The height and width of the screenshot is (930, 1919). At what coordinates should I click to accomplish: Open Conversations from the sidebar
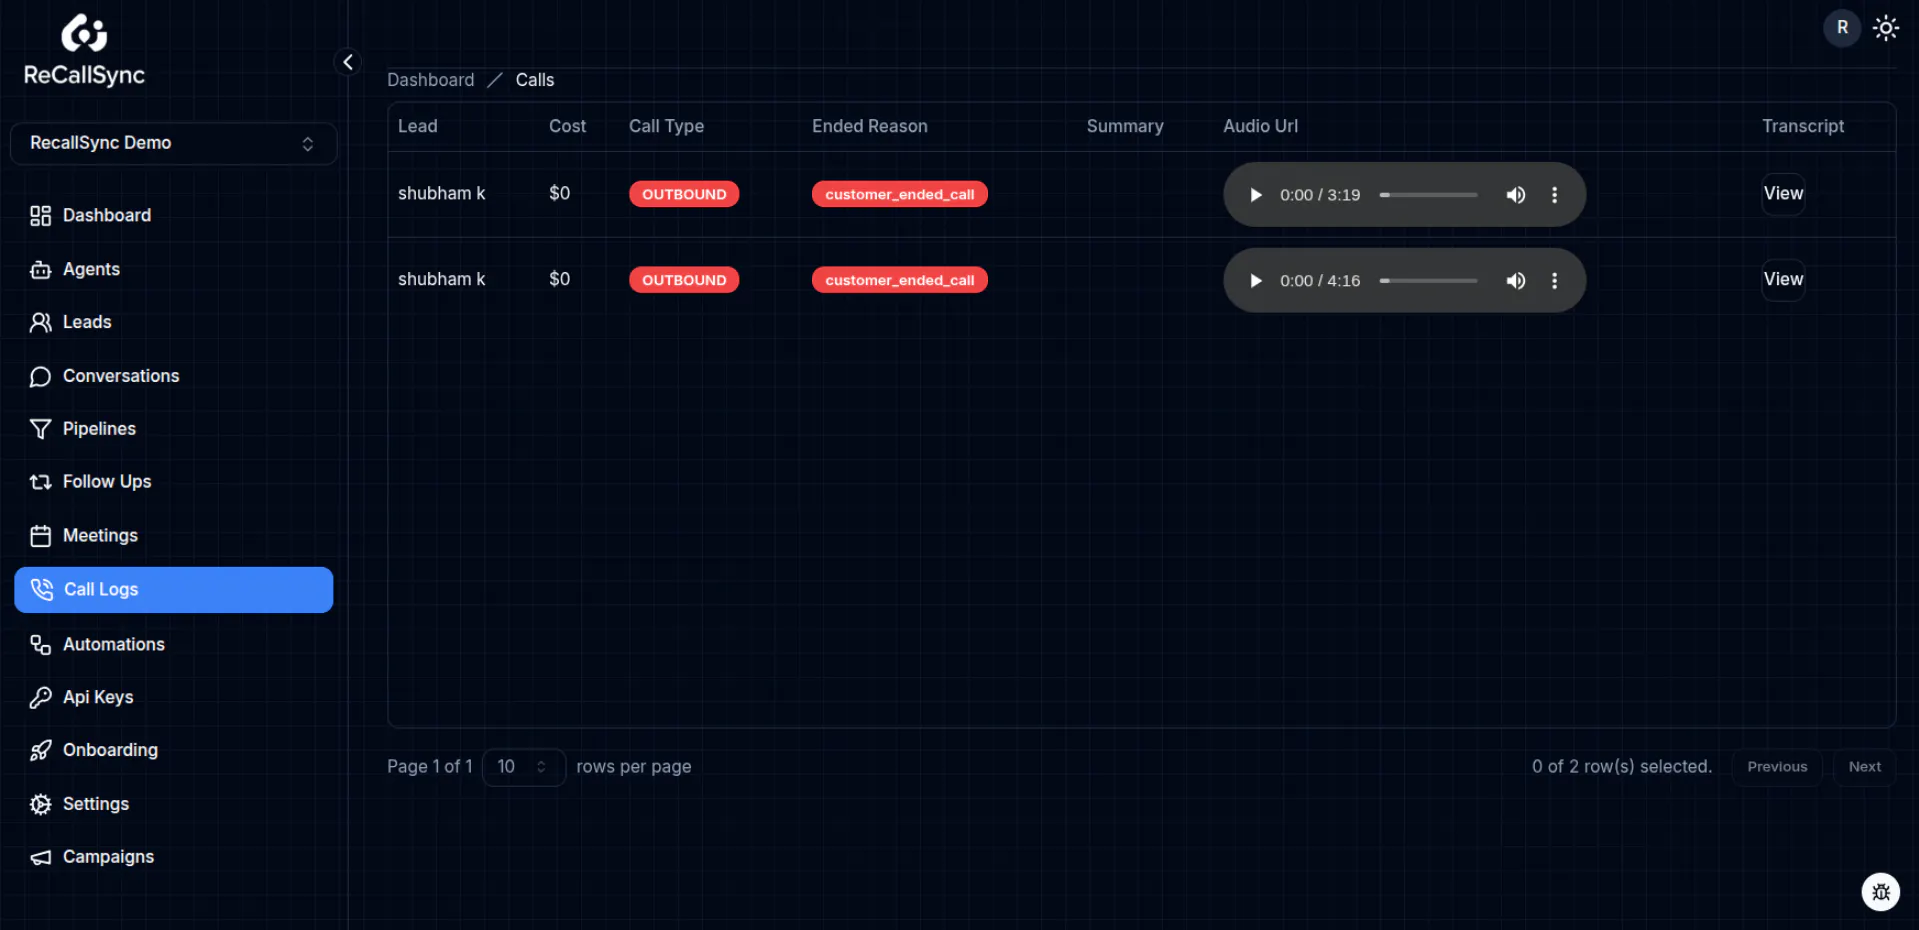pos(173,376)
